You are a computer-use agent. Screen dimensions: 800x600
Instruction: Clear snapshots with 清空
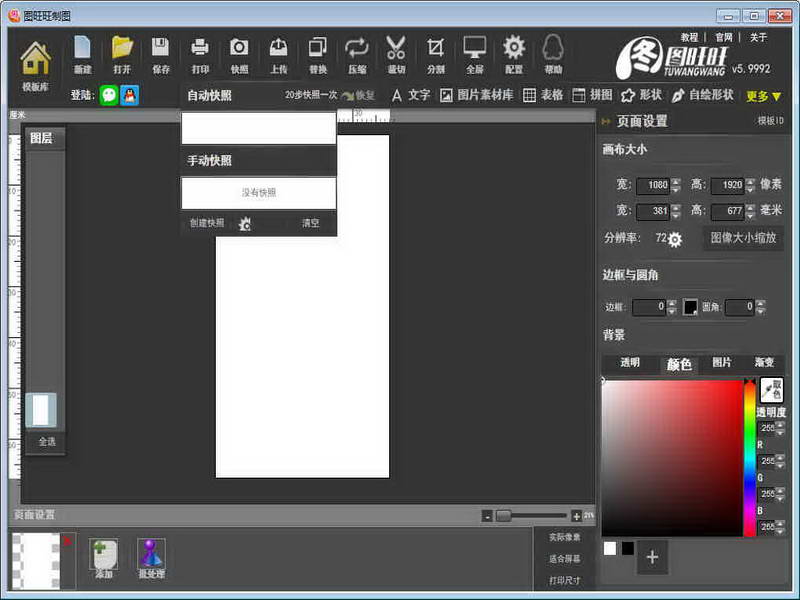[310, 223]
